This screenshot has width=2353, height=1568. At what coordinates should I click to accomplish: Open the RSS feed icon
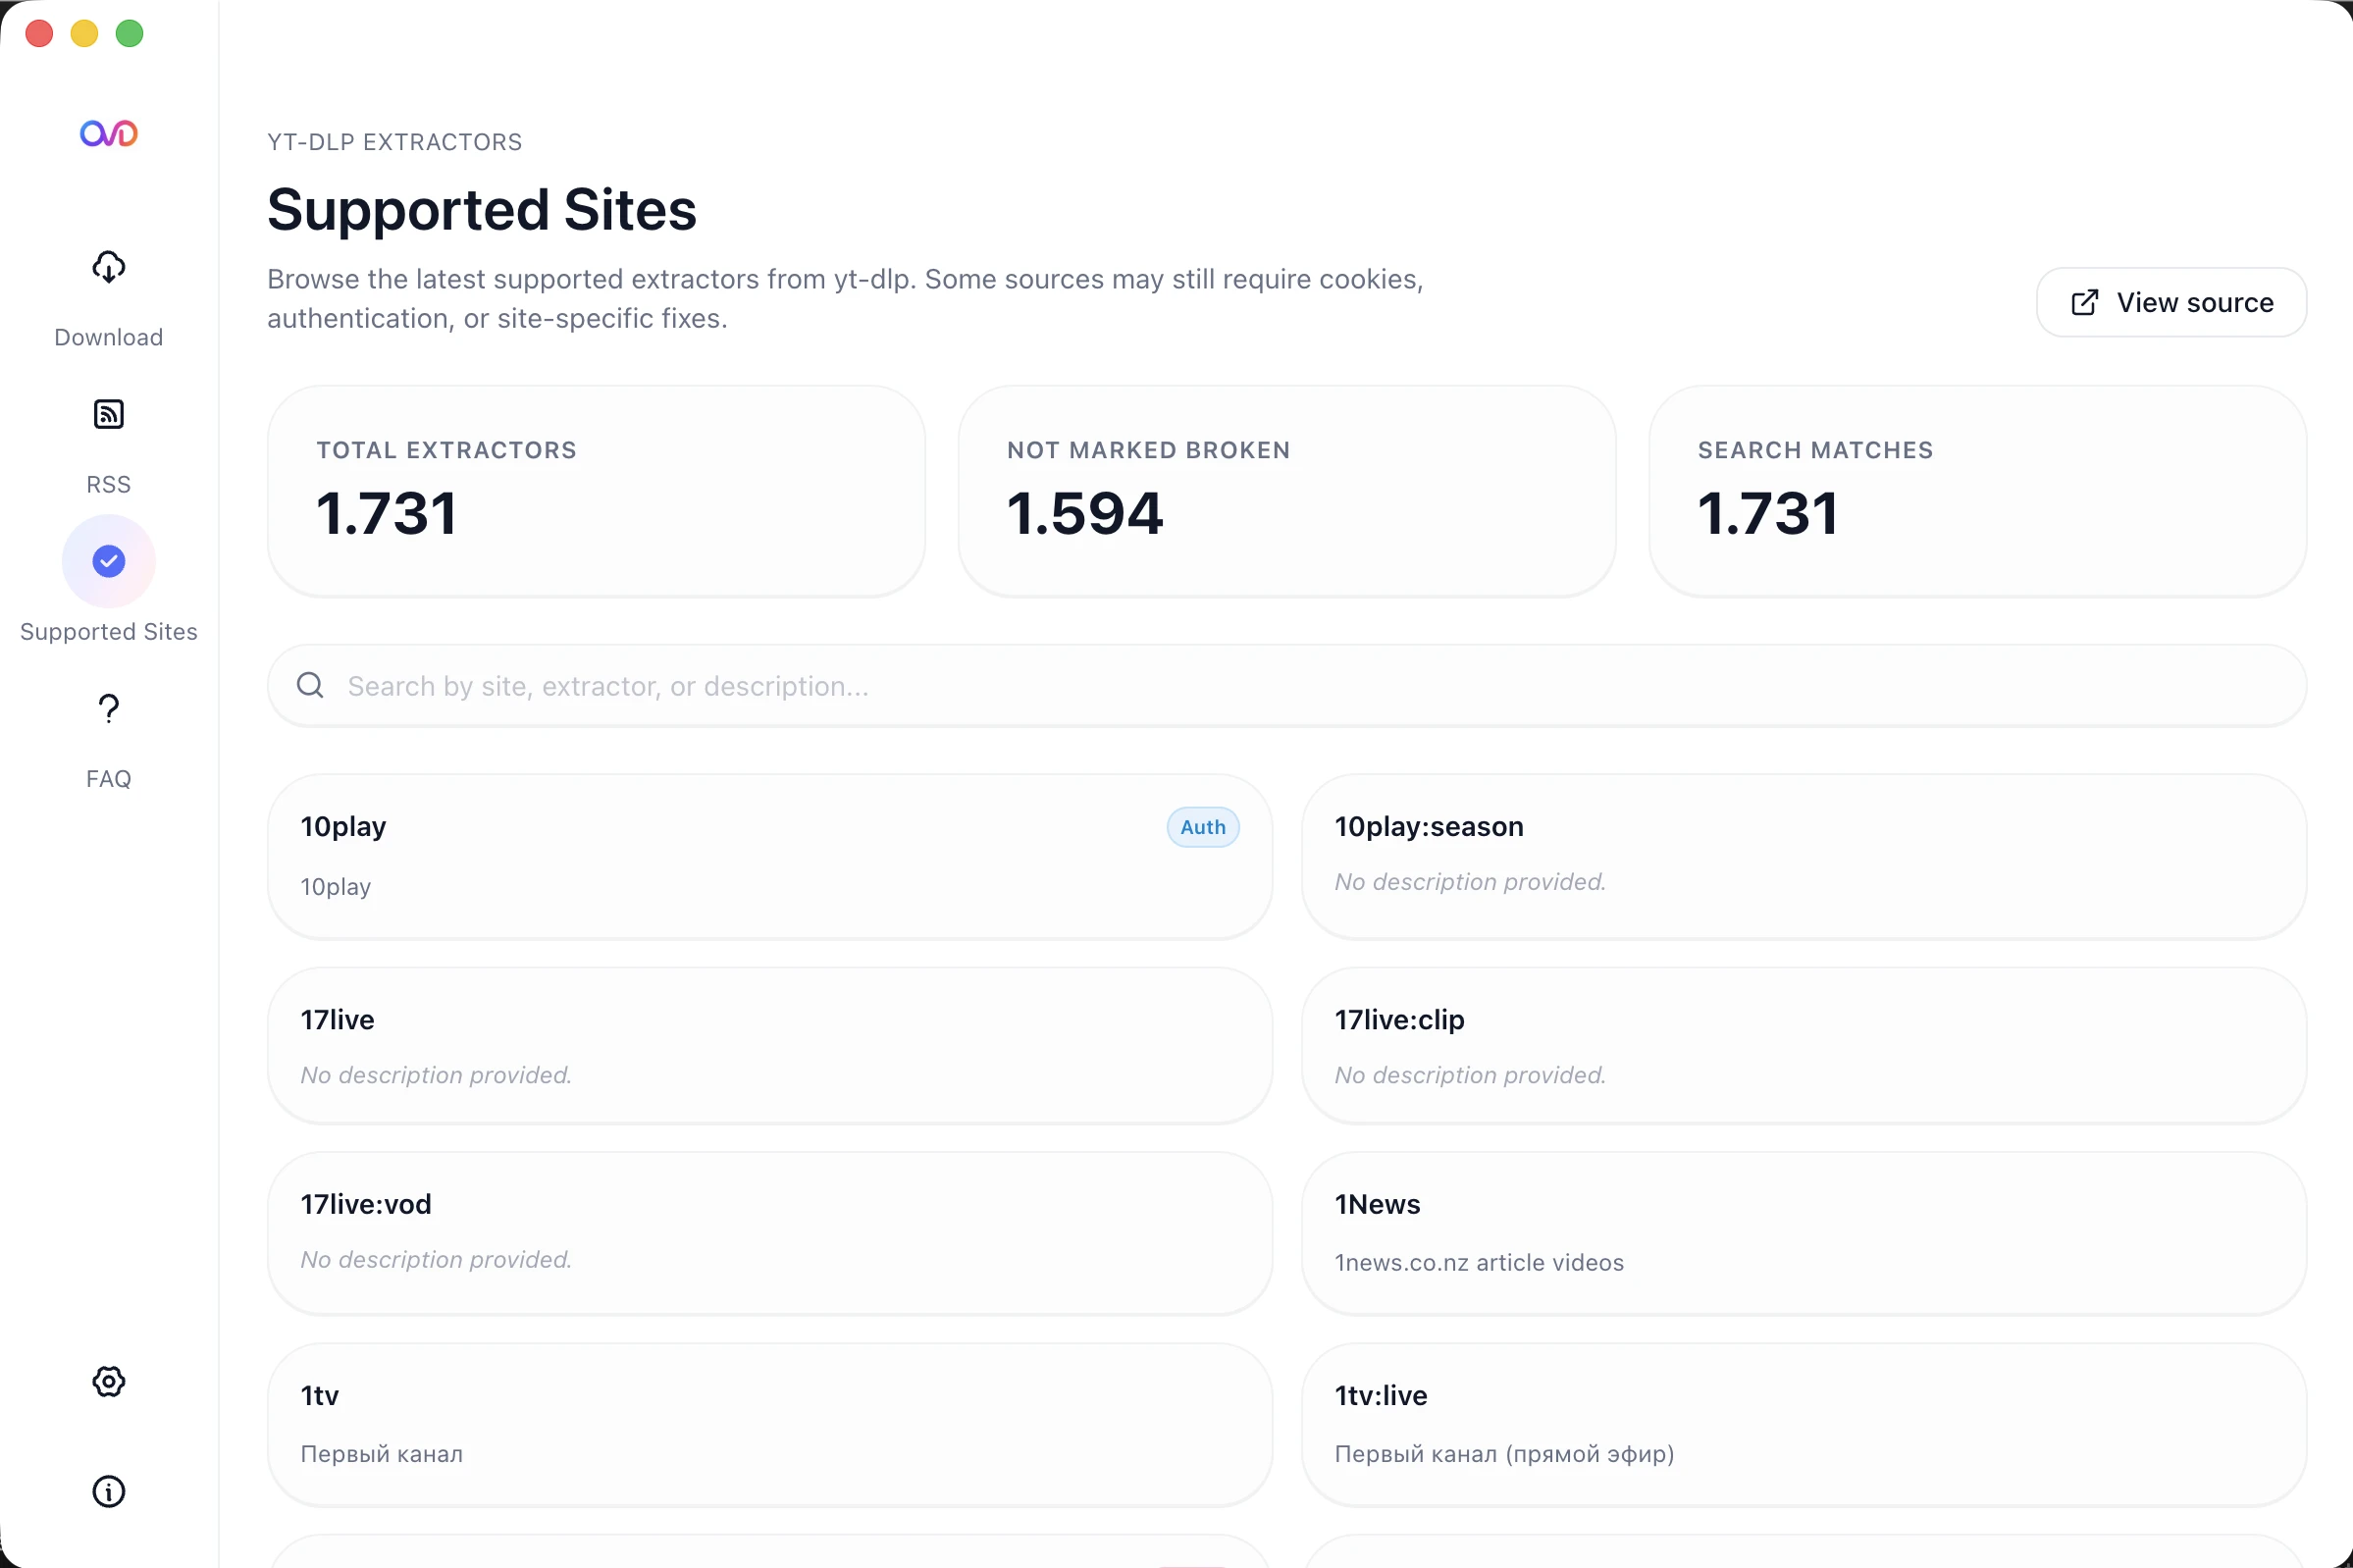point(108,414)
